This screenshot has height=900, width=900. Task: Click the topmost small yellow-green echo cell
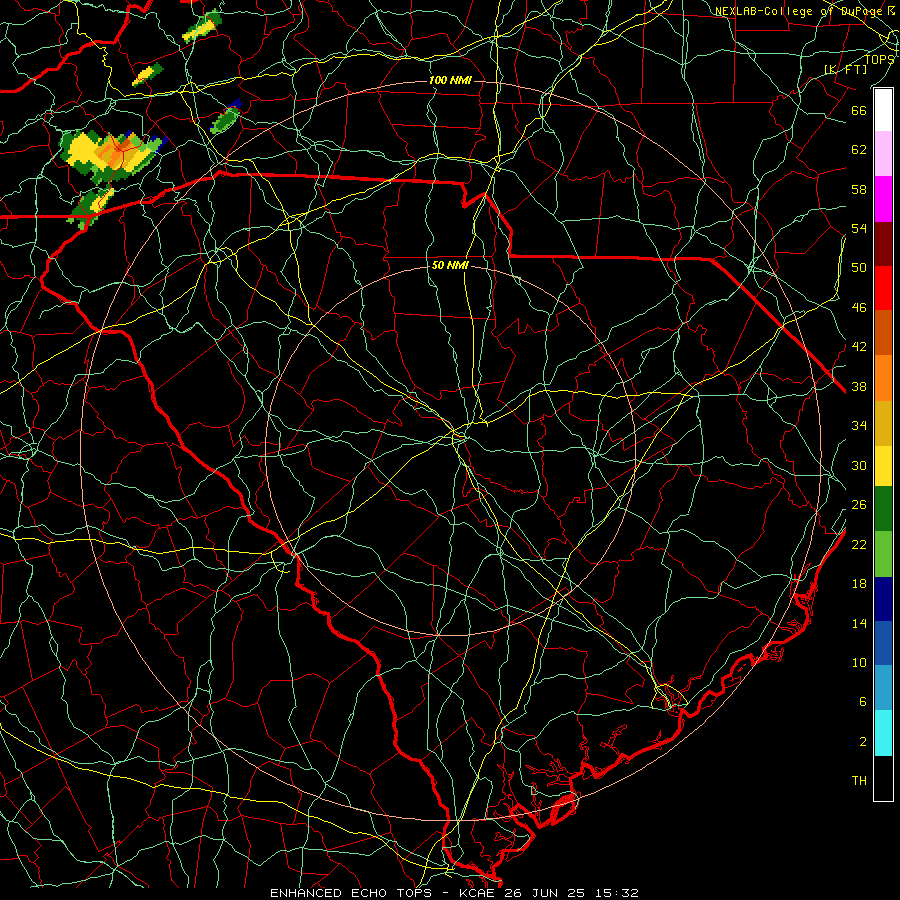[202, 26]
